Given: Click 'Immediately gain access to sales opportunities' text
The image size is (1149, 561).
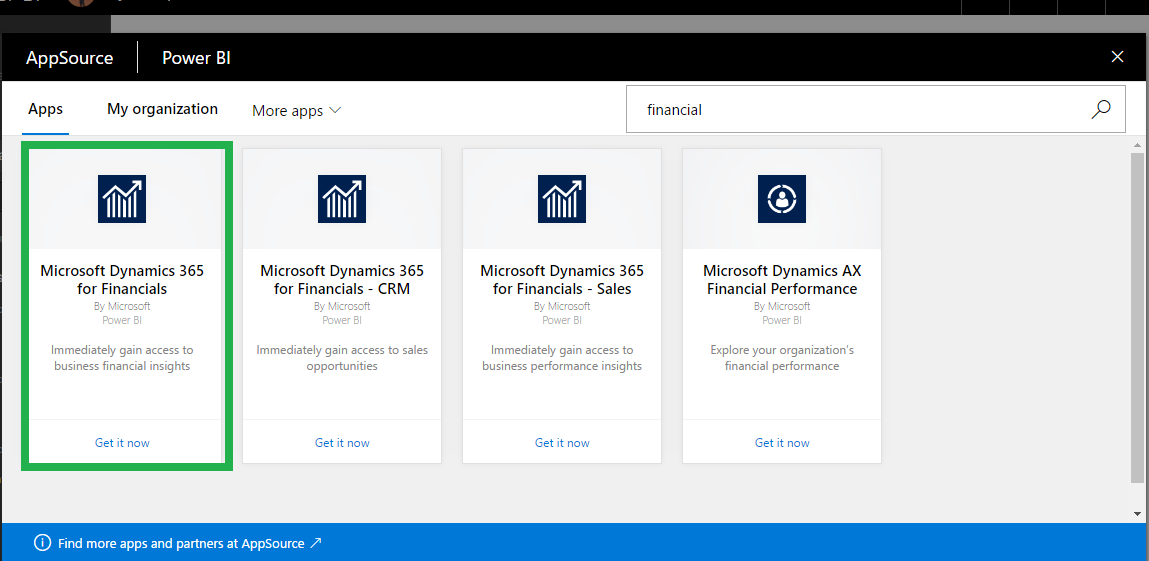Looking at the screenshot, I should pyautogui.click(x=342, y=357).
